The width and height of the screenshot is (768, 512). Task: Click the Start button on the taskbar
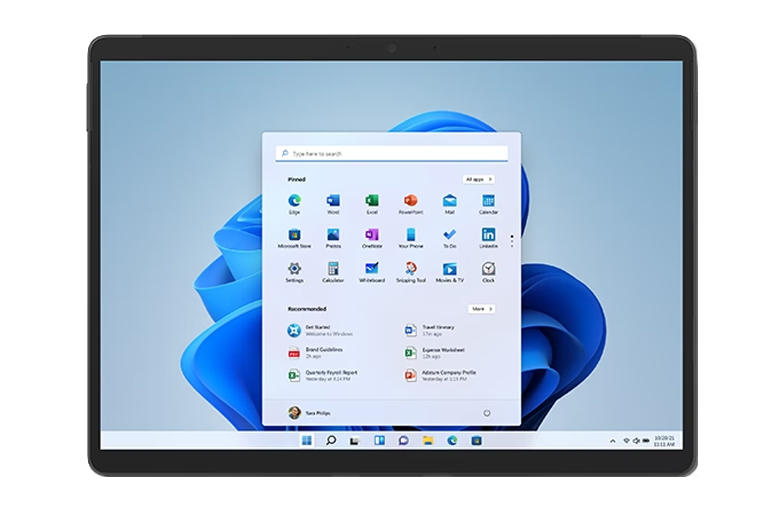(307, 440)
